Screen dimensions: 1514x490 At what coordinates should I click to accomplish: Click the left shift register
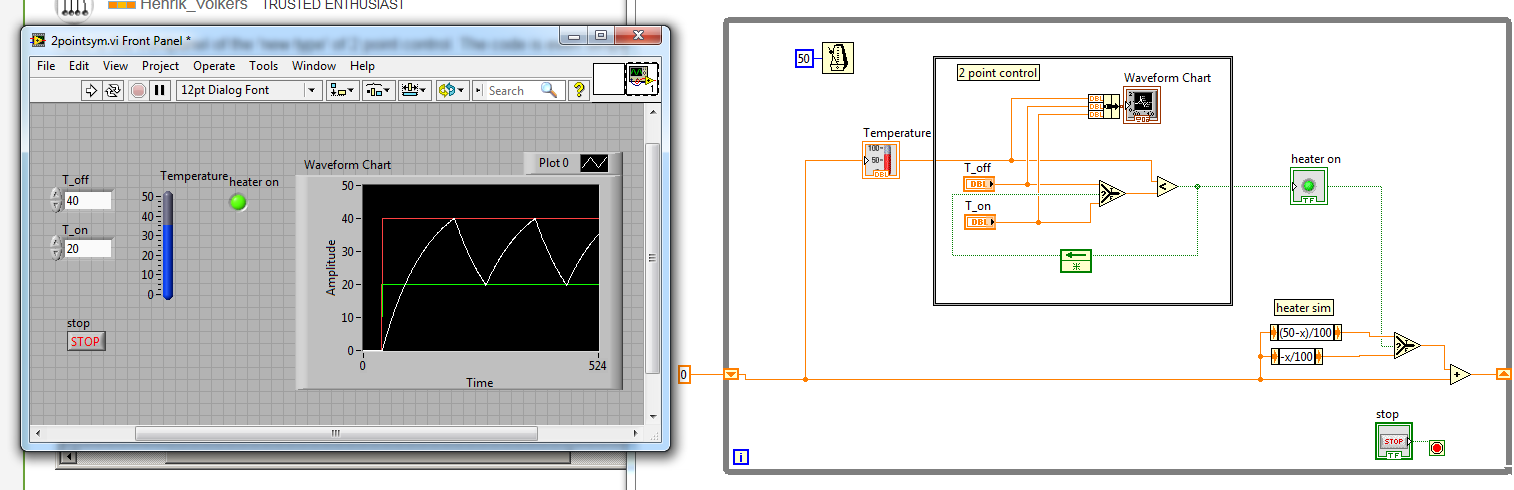click(x=731, y=374)
